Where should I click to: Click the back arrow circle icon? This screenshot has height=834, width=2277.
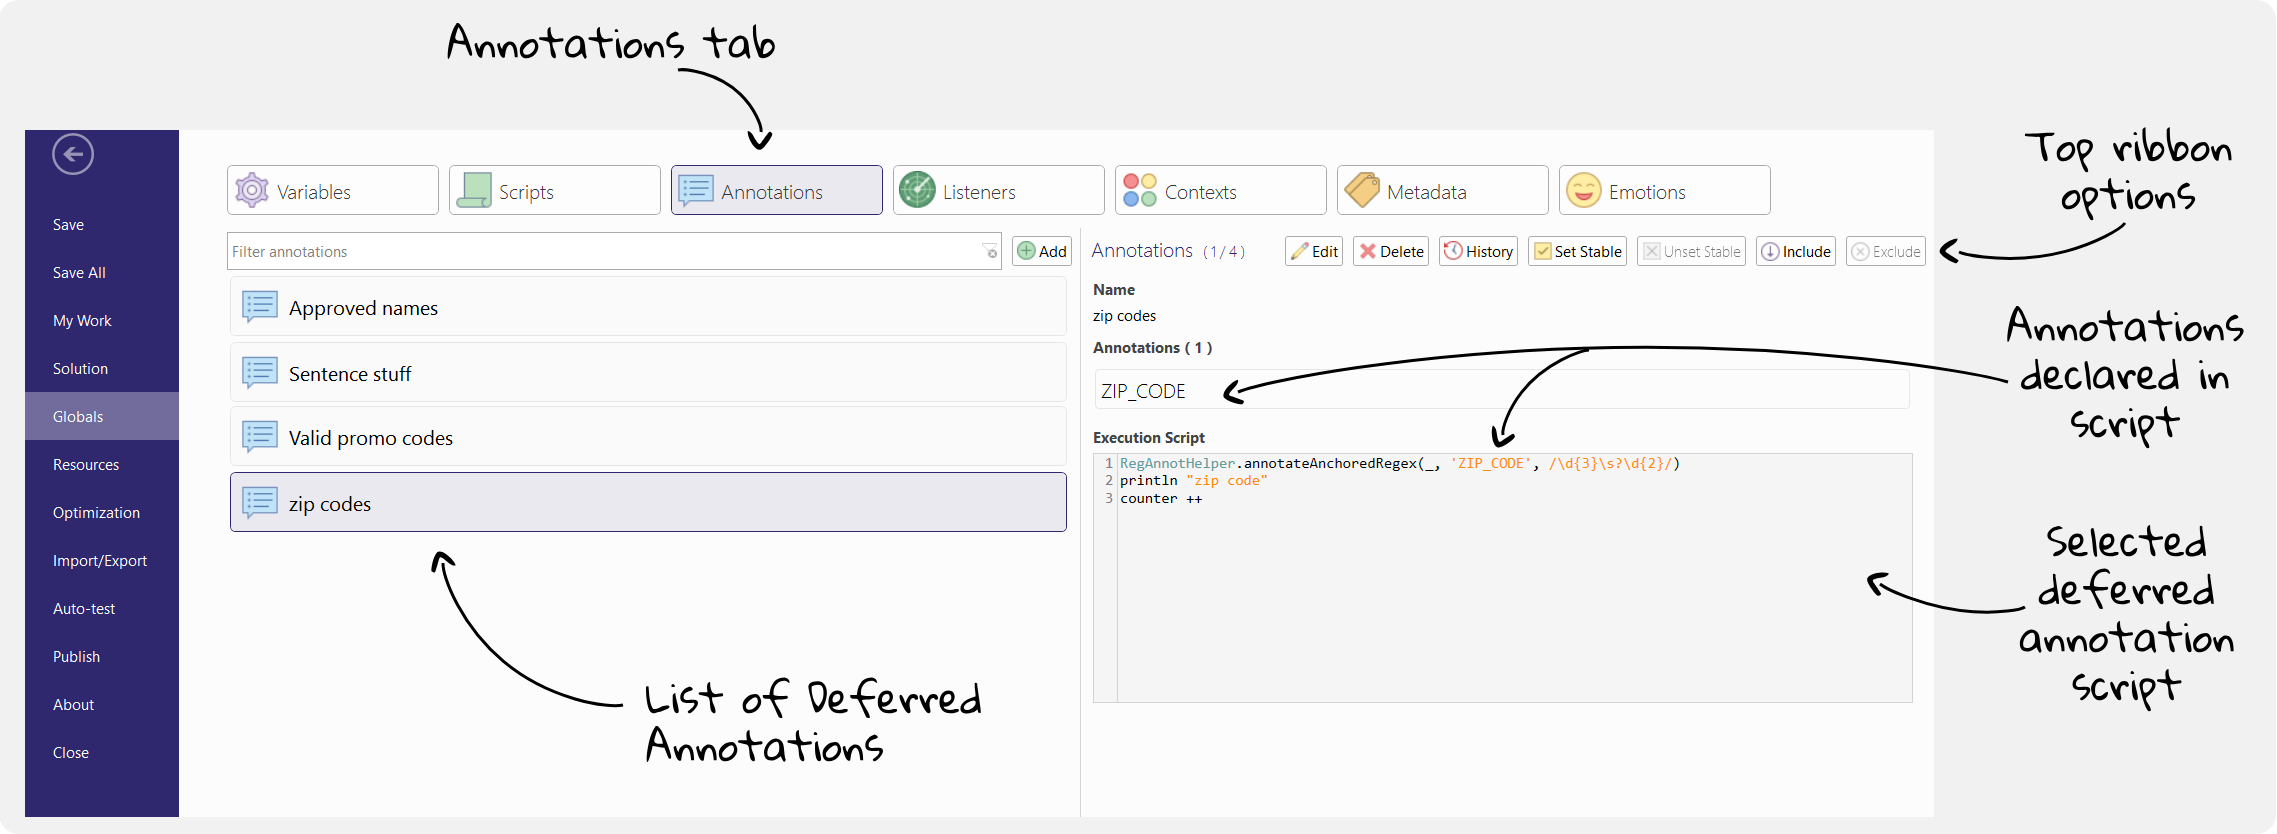(73, 154)
